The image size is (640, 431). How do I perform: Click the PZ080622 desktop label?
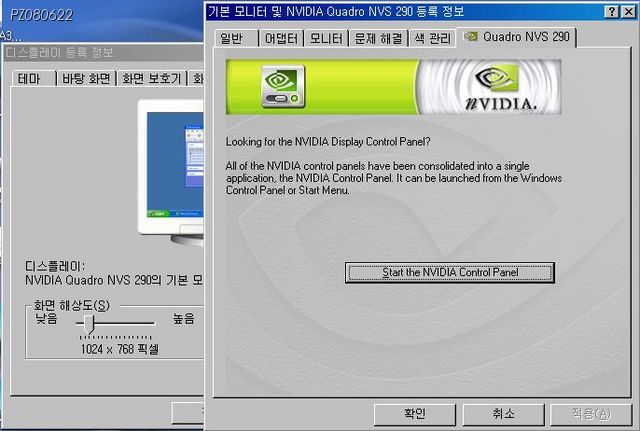(x=41, y=15)
